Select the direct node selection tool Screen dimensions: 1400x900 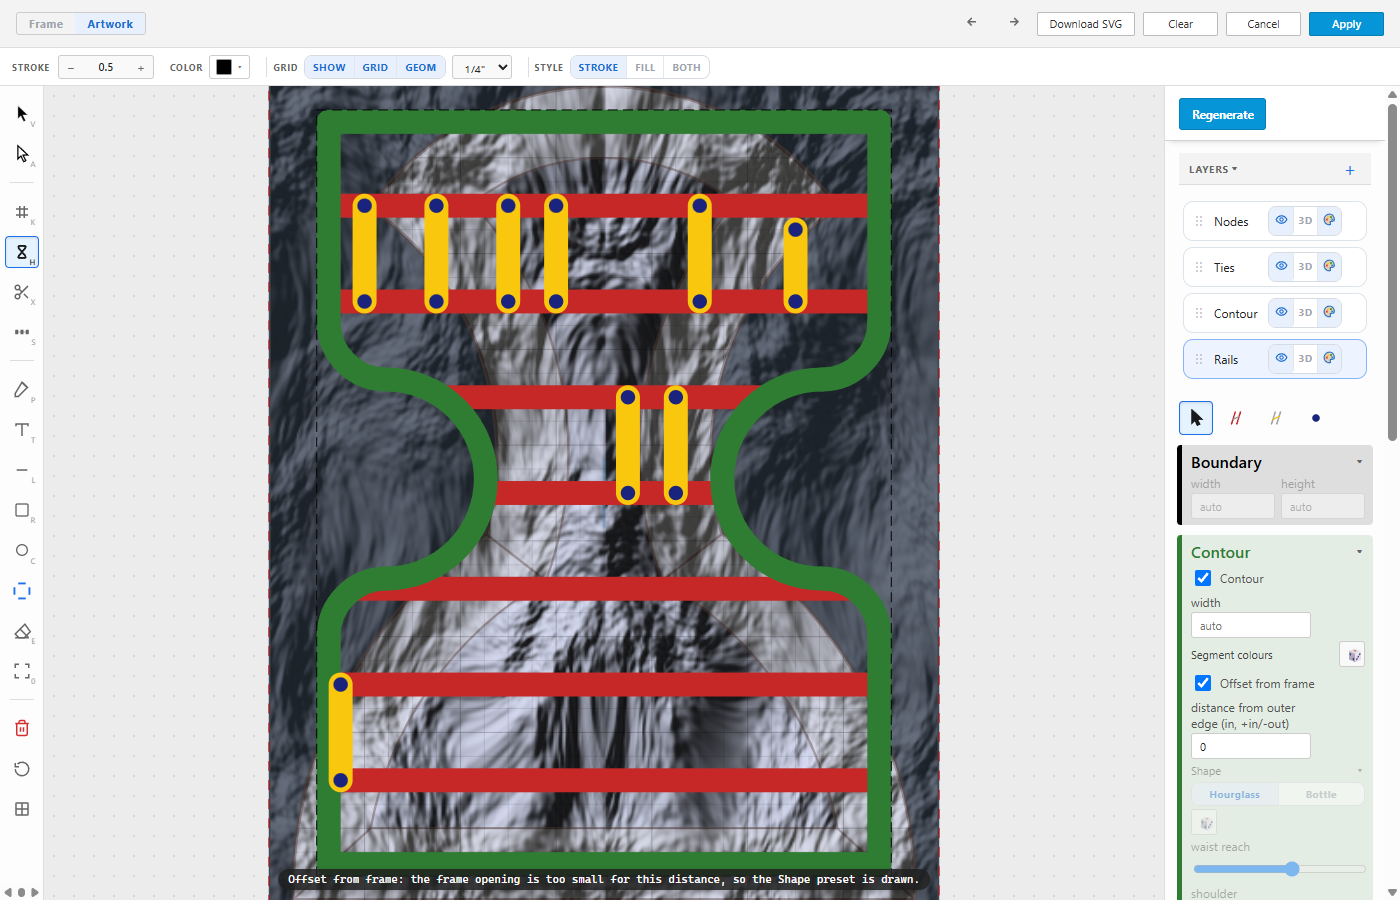22,154
